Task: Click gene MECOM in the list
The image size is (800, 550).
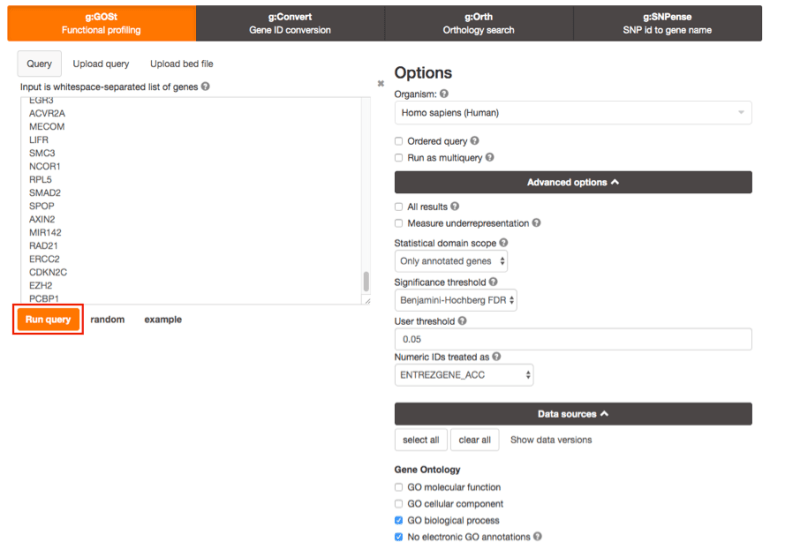Action: point(47,127)
